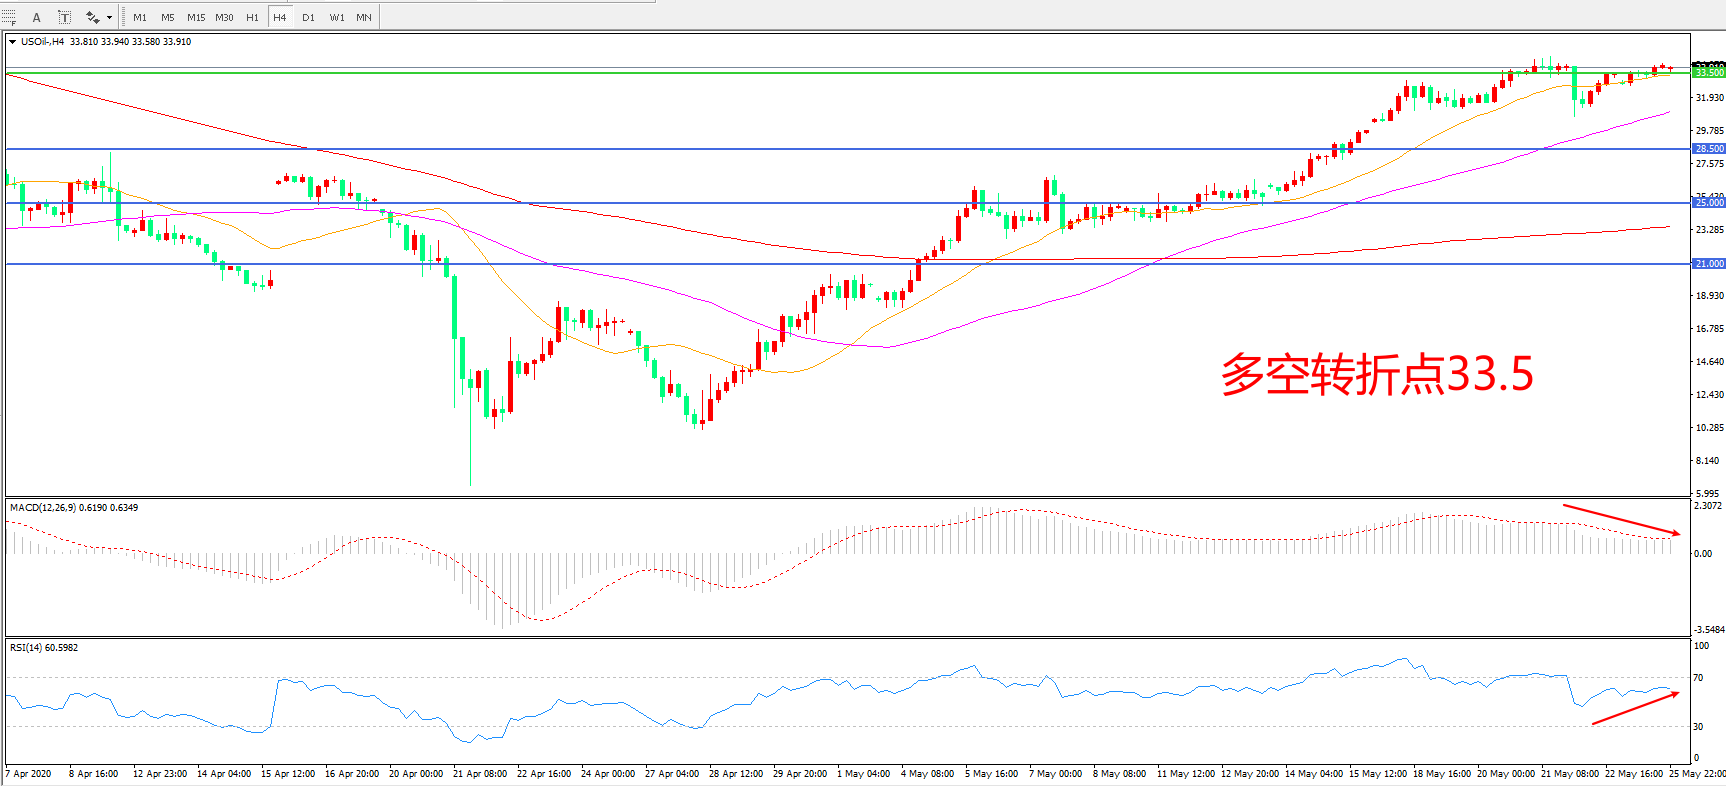The height and width of the screenshot is (786, 1726).
Task: Click the active H4 timeframe button
Action: [280, 17]
